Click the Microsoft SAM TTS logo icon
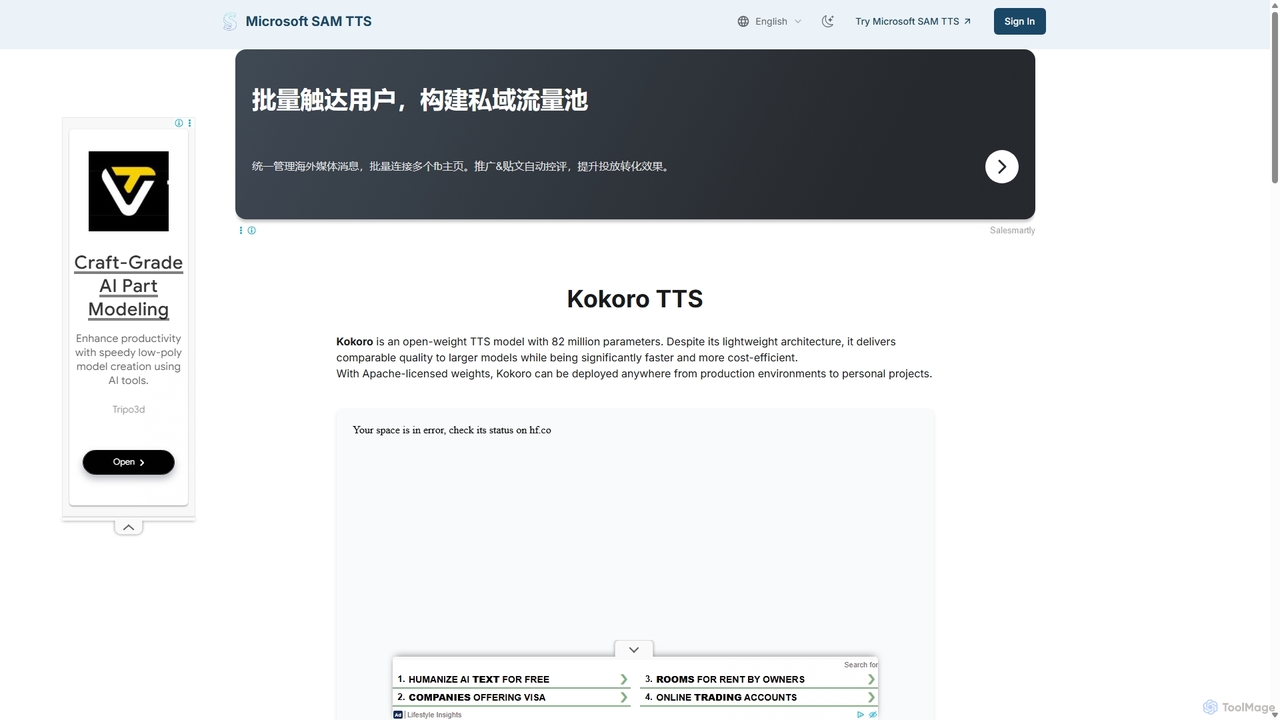 [x=230, y=21]
